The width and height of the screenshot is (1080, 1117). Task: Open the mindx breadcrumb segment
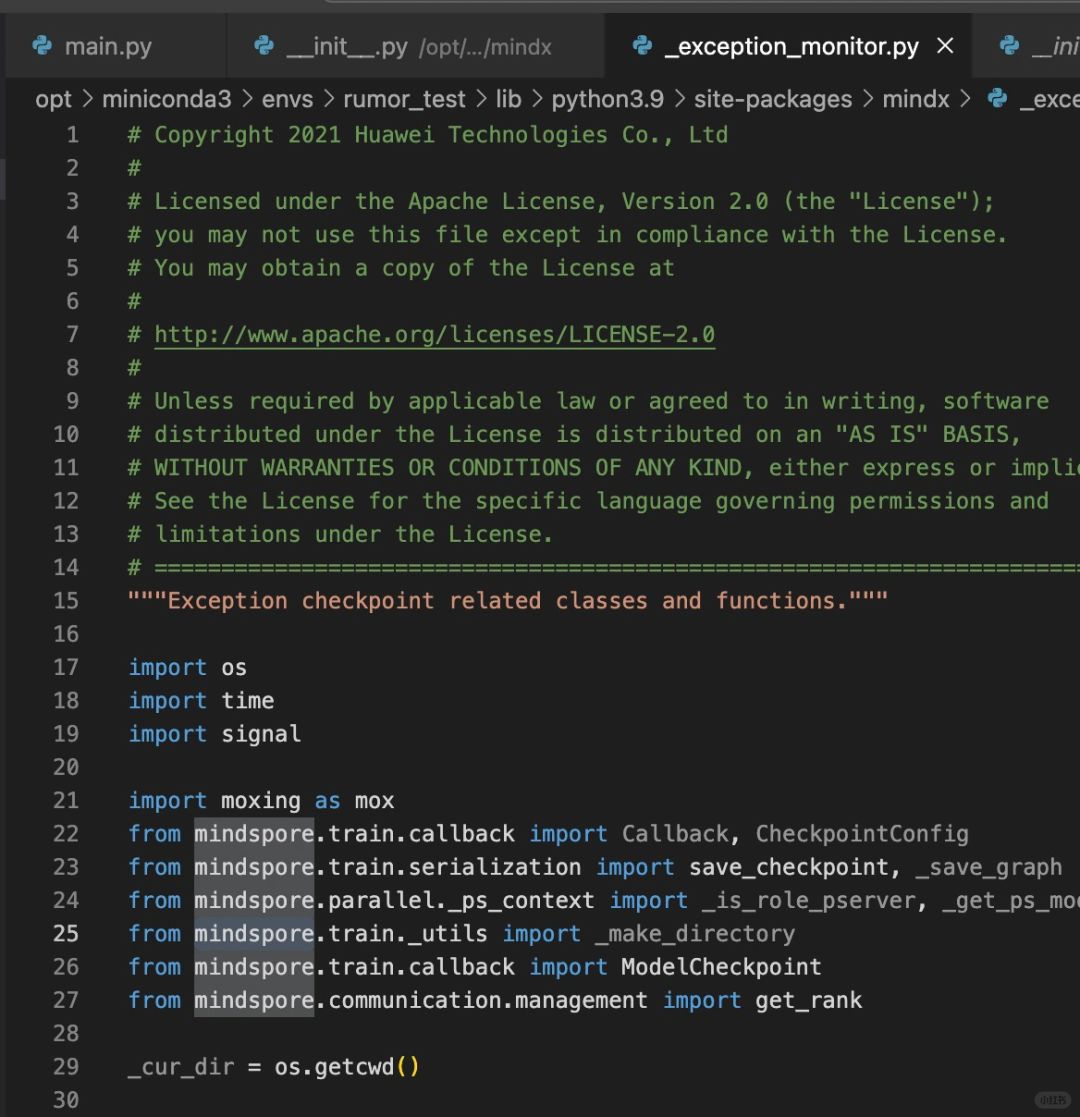point(916,99)
